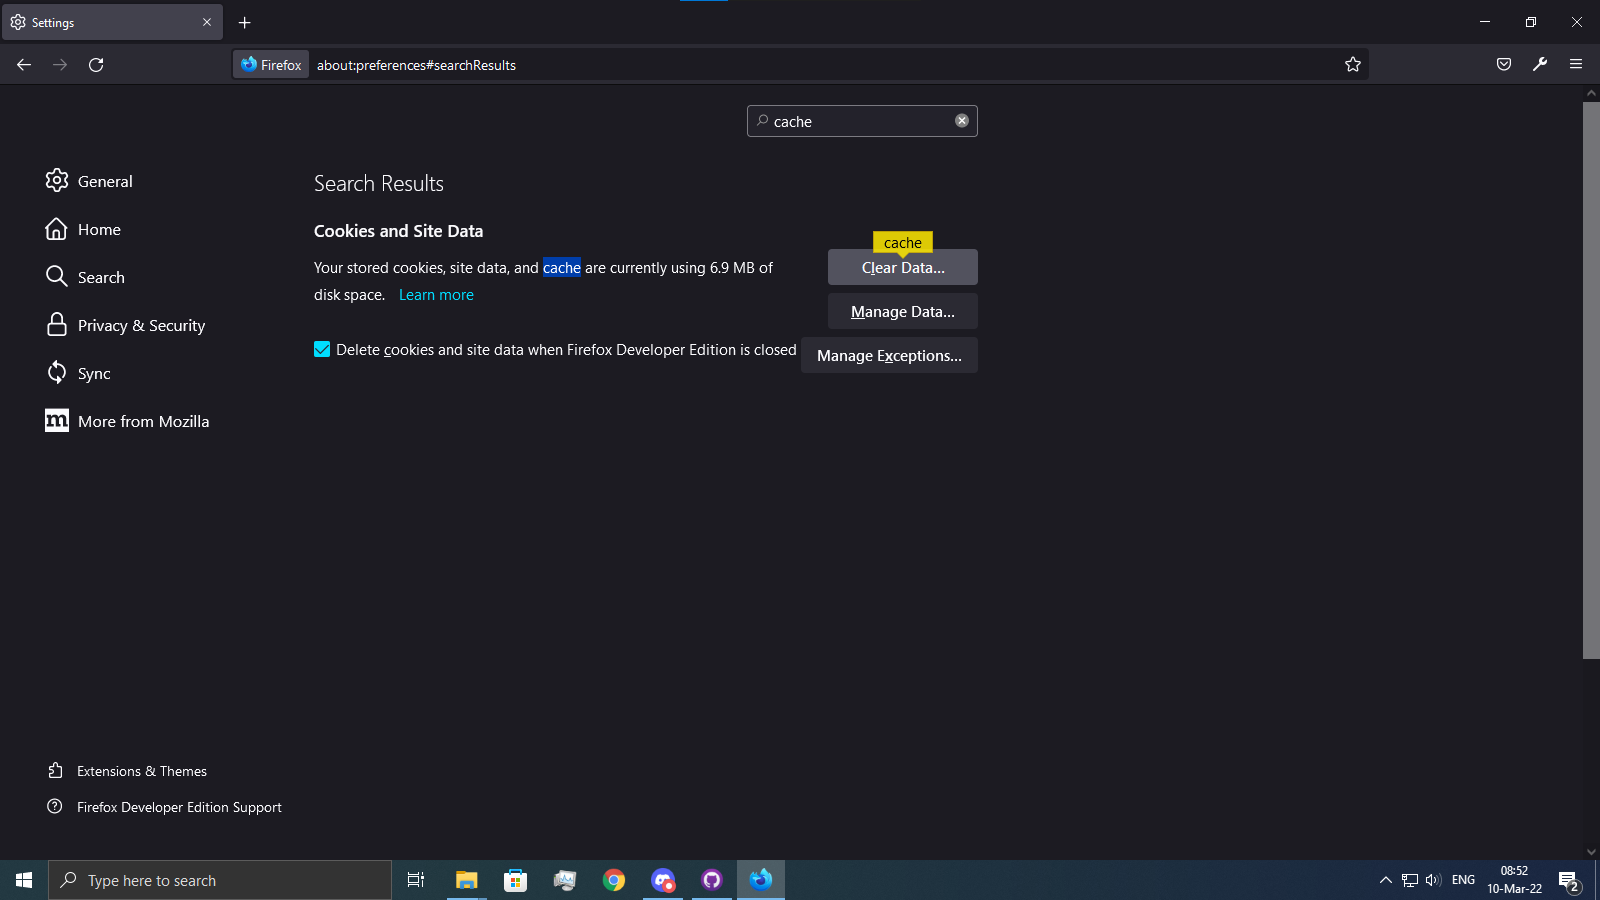Clear the cache search field text
Screen dimensions: 1600x900
pos(962,121)
